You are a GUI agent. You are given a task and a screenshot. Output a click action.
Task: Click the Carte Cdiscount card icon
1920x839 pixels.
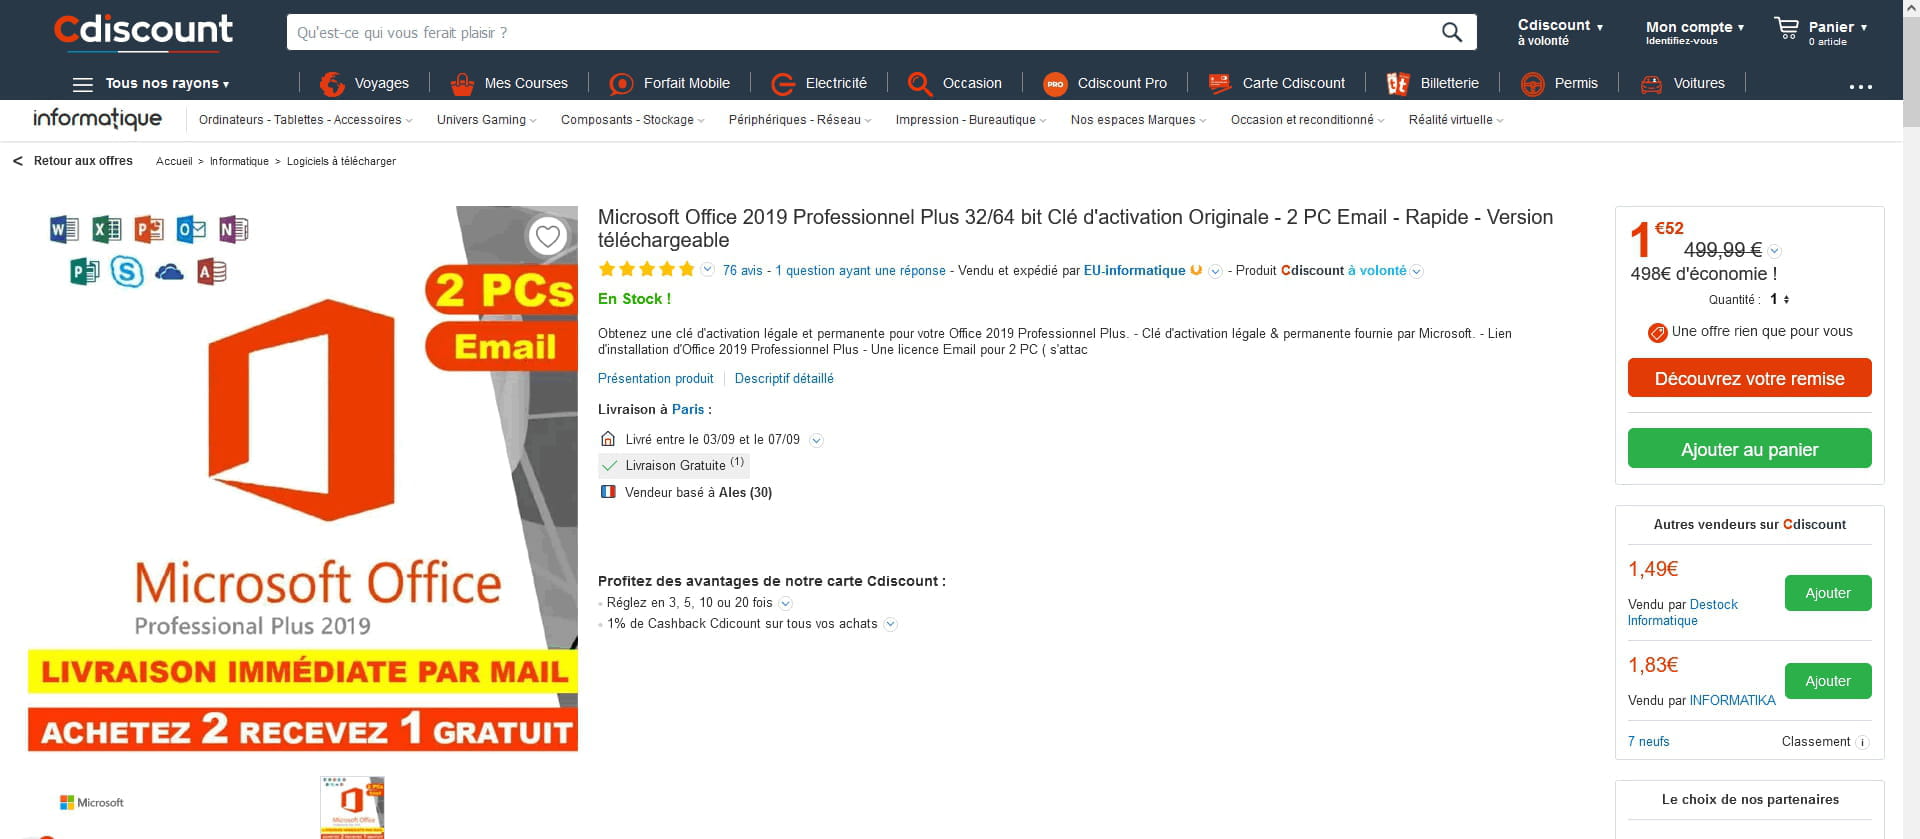pyautogui.click(x=1220, y=84)
